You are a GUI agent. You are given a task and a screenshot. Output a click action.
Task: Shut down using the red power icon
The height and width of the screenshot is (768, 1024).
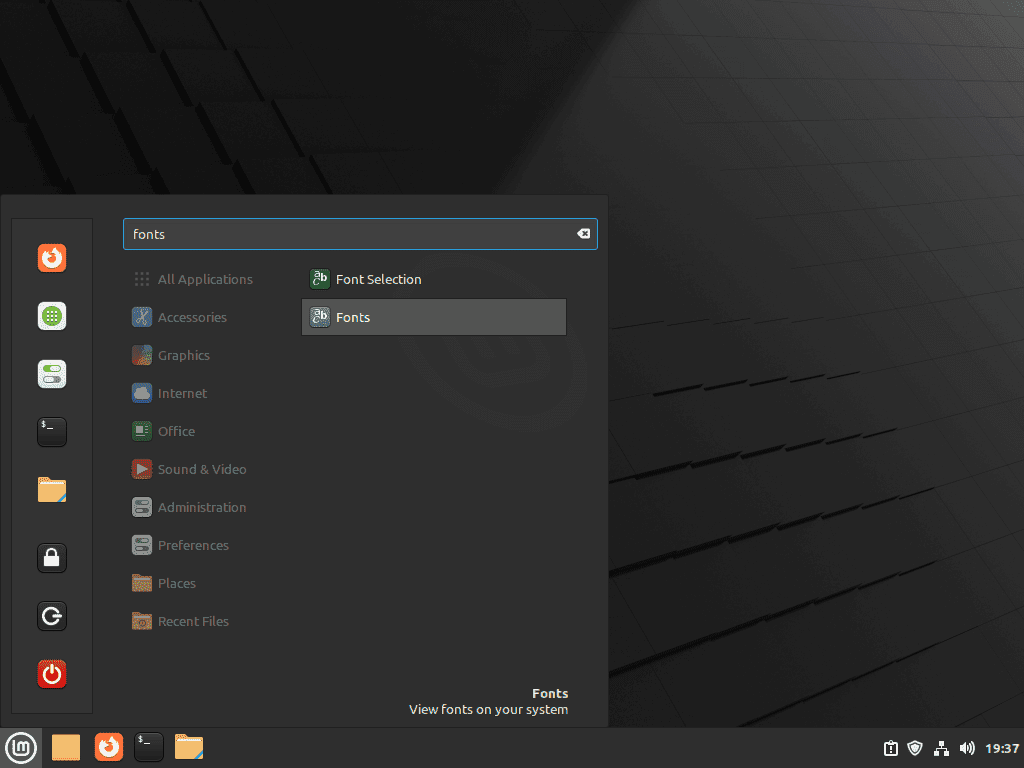51,673
